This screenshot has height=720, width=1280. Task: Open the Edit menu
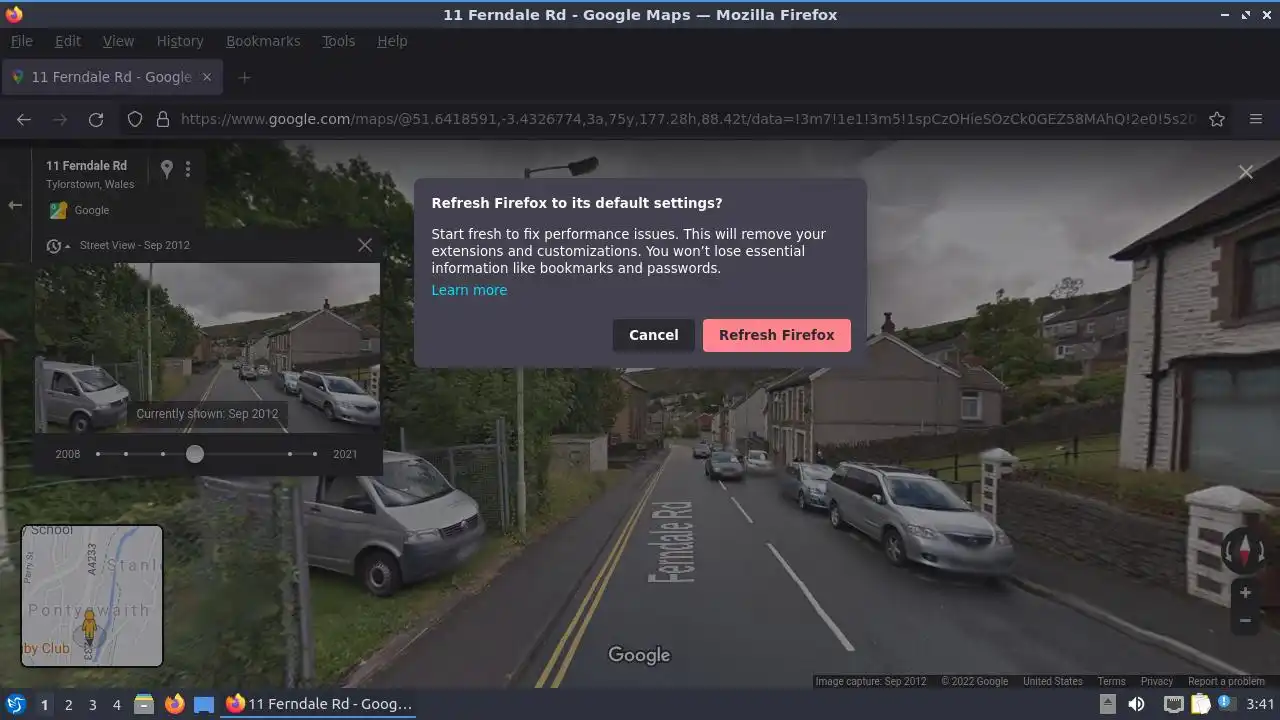click(68, 41)
